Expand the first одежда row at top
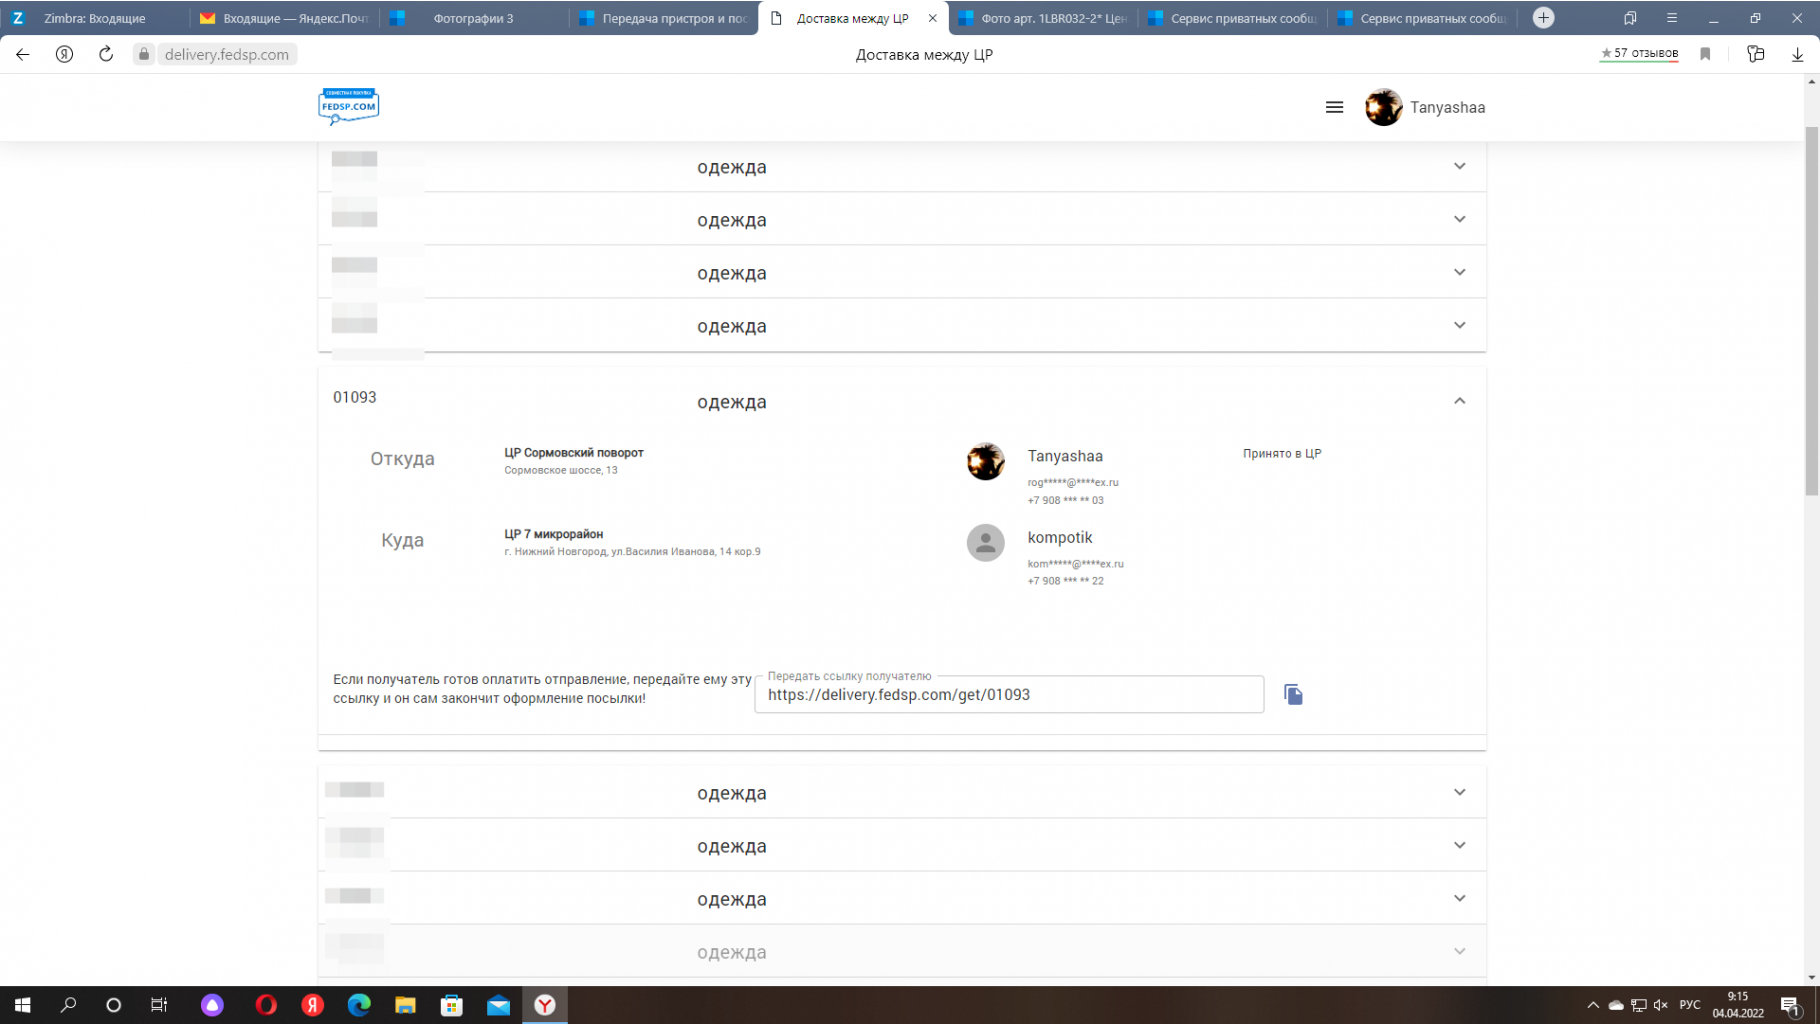This screenshot has height=1024, width=1820. [1459, 166]
